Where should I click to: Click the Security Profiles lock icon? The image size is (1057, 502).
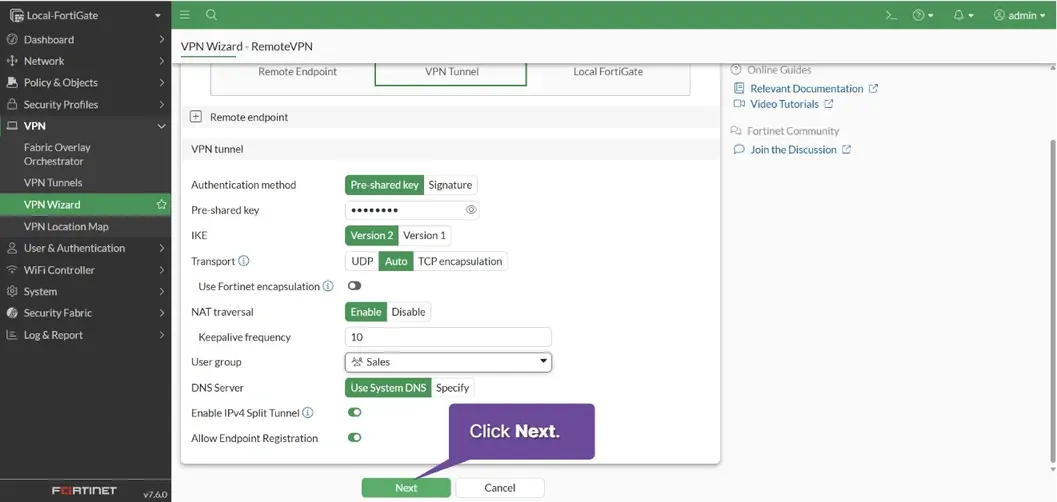[11, 104]
